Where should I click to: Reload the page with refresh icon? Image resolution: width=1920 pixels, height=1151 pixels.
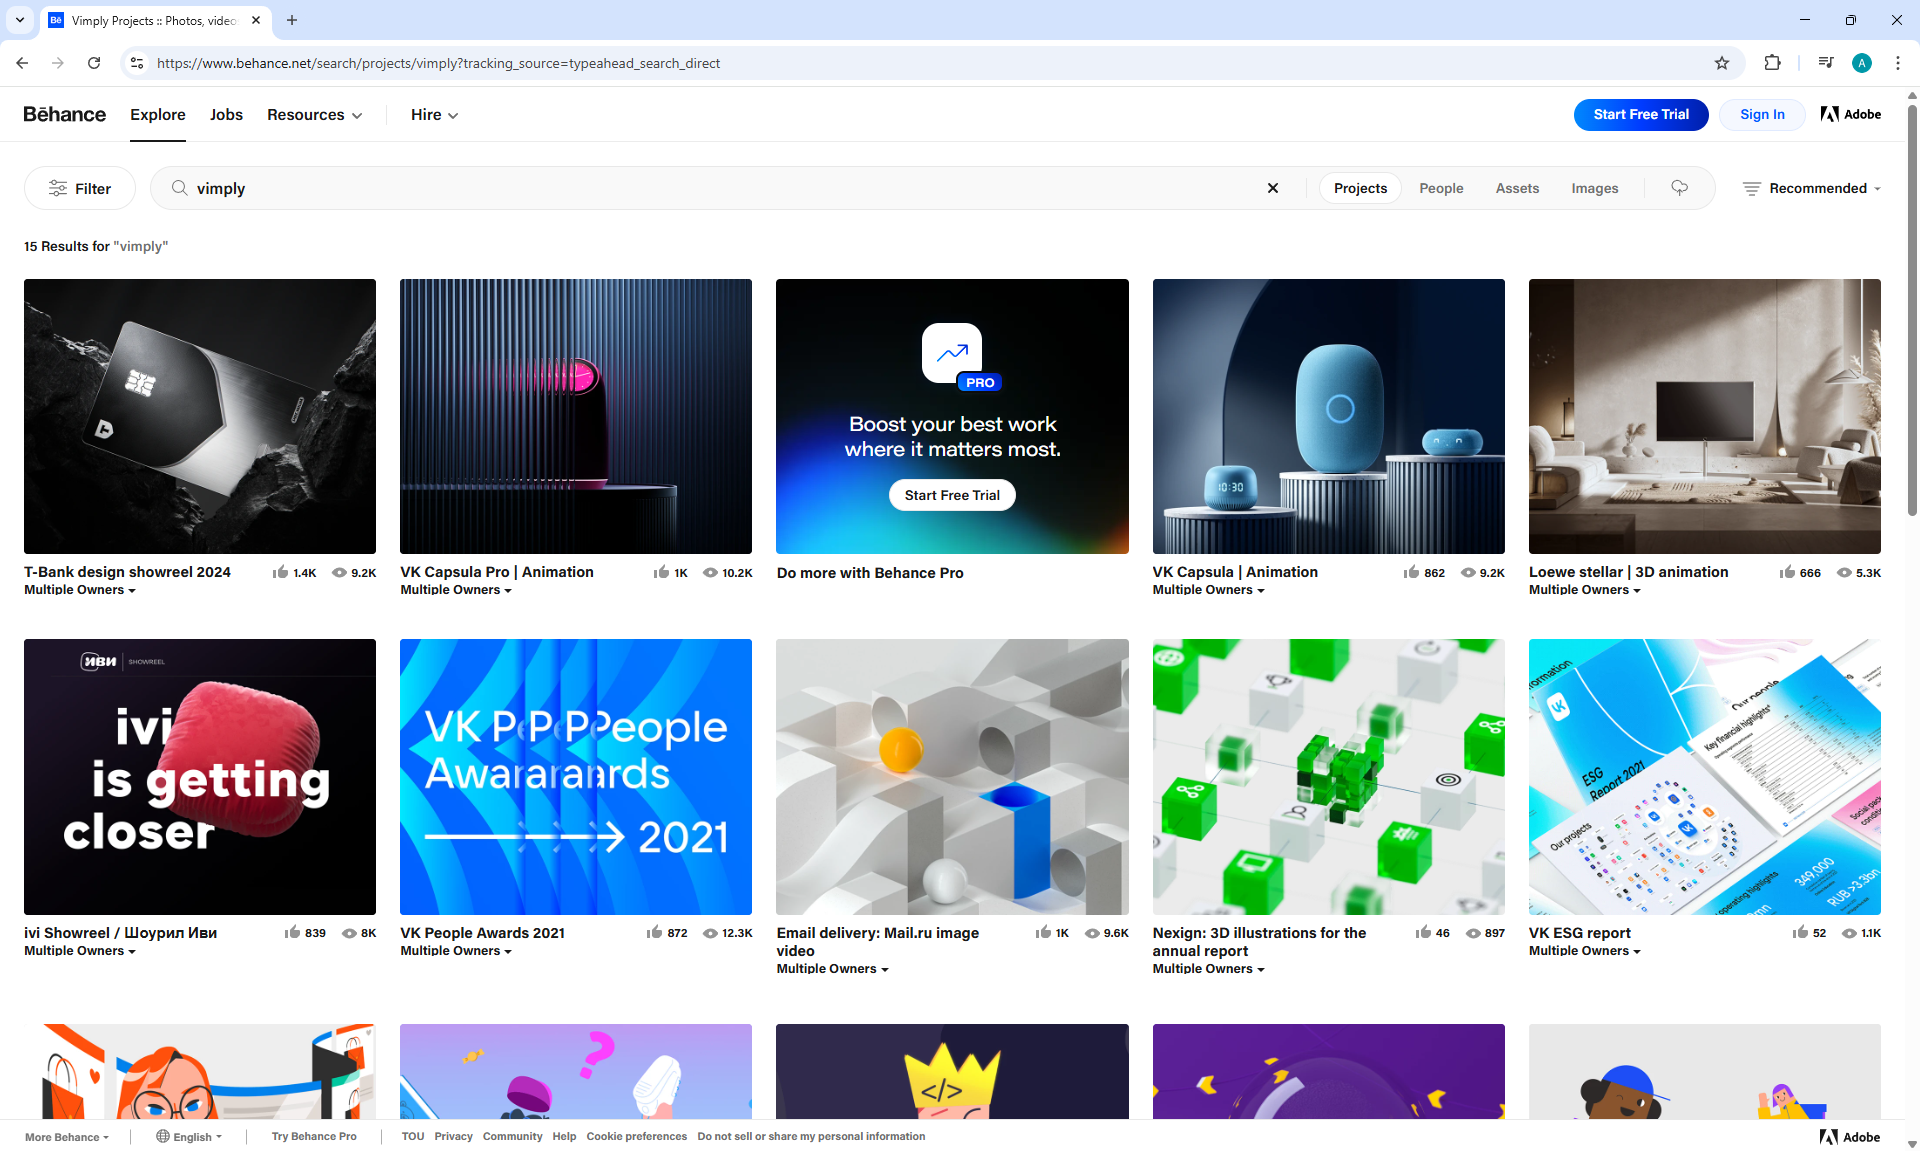pyautogui.click(x=94, y=63)
